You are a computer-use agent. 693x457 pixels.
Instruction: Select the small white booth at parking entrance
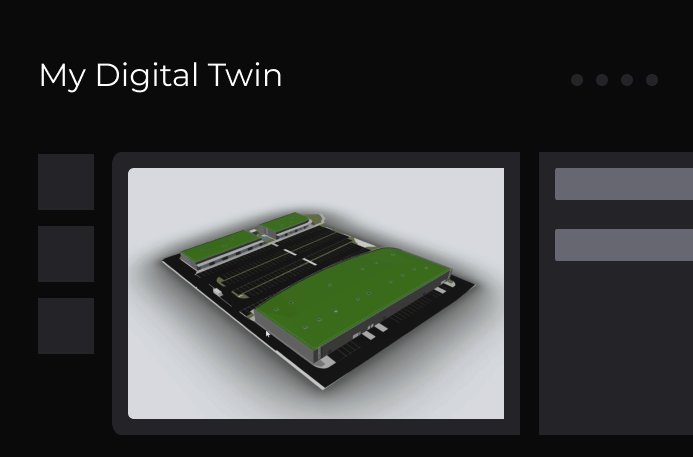pyautogui.click(x=217, y=292)
